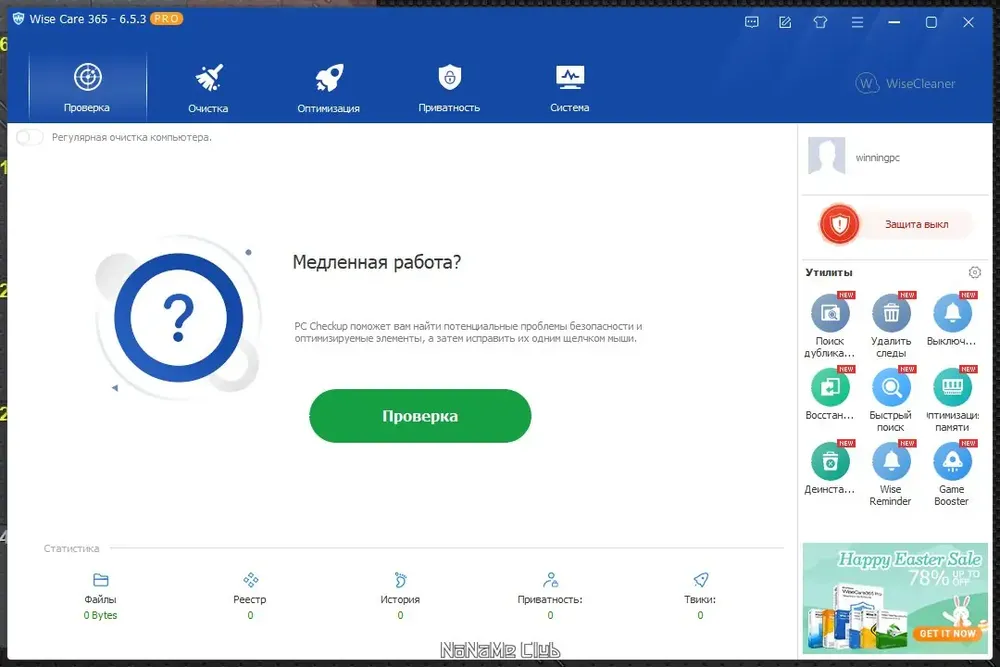Open the Поиск дубликатов utility icon
This screenshot has height=667, width=1000.
830,313
